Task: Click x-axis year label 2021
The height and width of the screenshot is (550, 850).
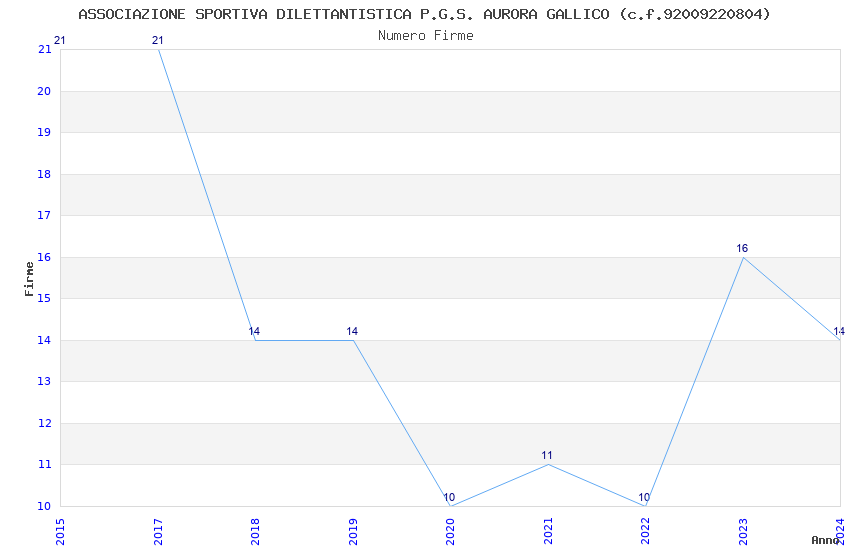Action: [548, 532]
